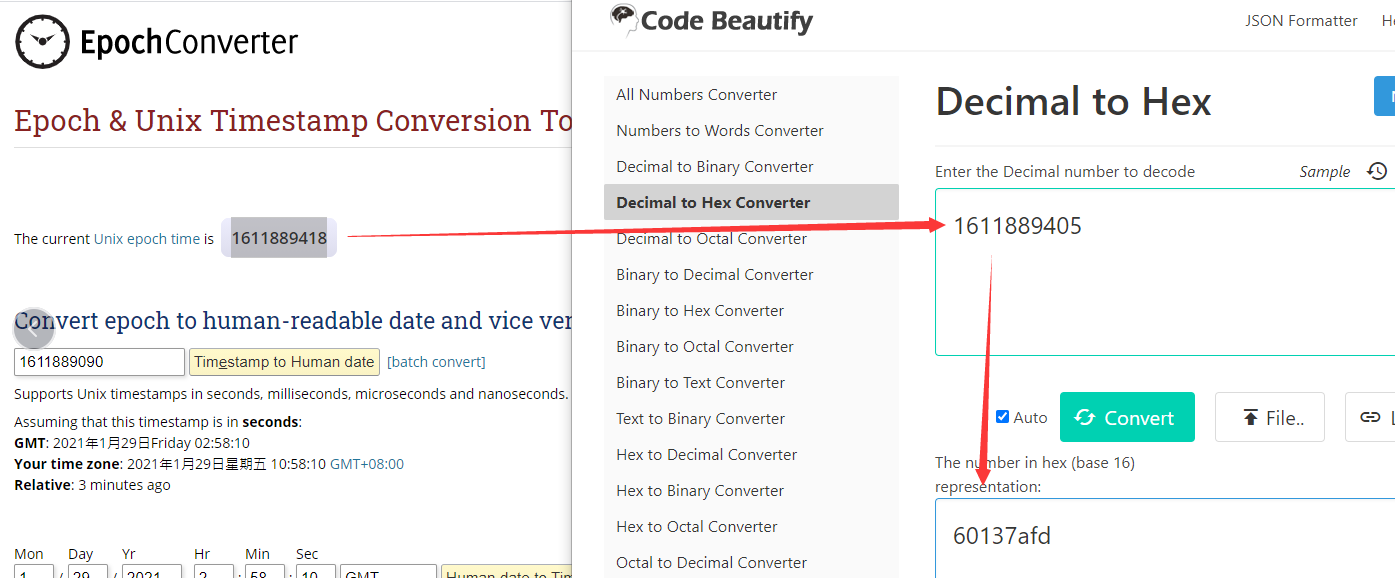Select Decimal to Binary Converter
The width and height of the screenshot is (1395, 578).
[751, 166]
